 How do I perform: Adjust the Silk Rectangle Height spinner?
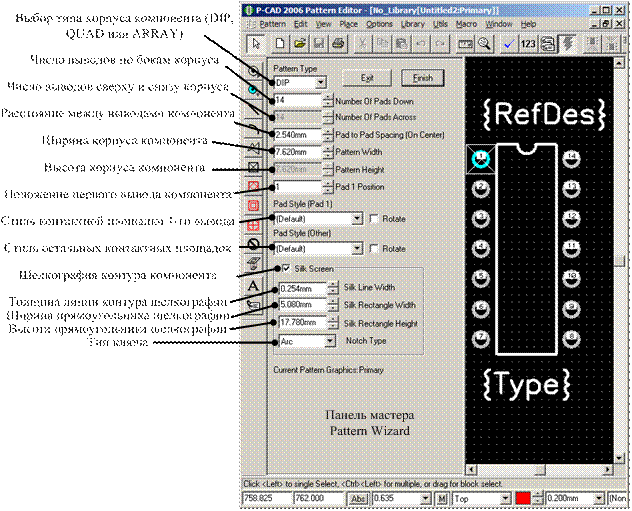(x=333, y=323)
